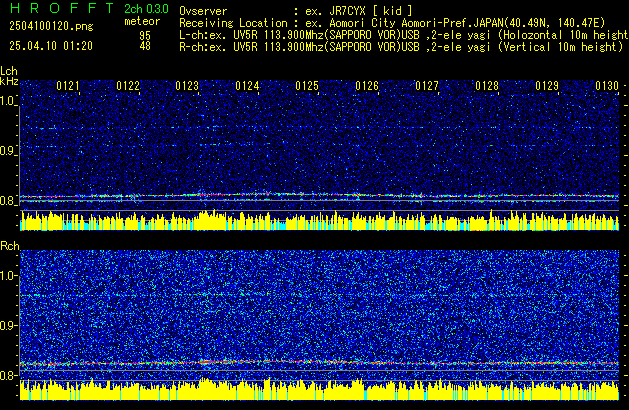629x410 pixels.
Task: Select the 0124 time marker
Action: click(247, 86)
